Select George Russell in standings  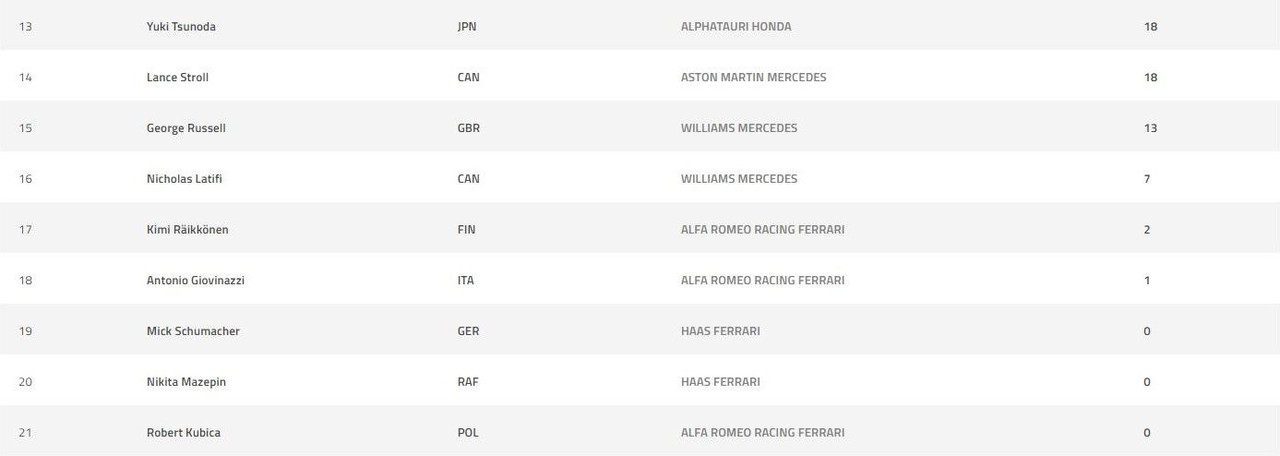[x=186, y=128]
